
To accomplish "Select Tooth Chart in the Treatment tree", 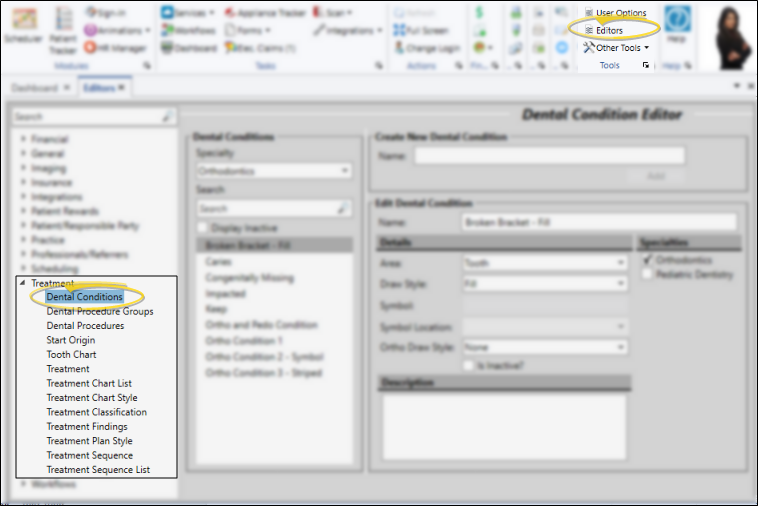I will [x=71, y=354].
